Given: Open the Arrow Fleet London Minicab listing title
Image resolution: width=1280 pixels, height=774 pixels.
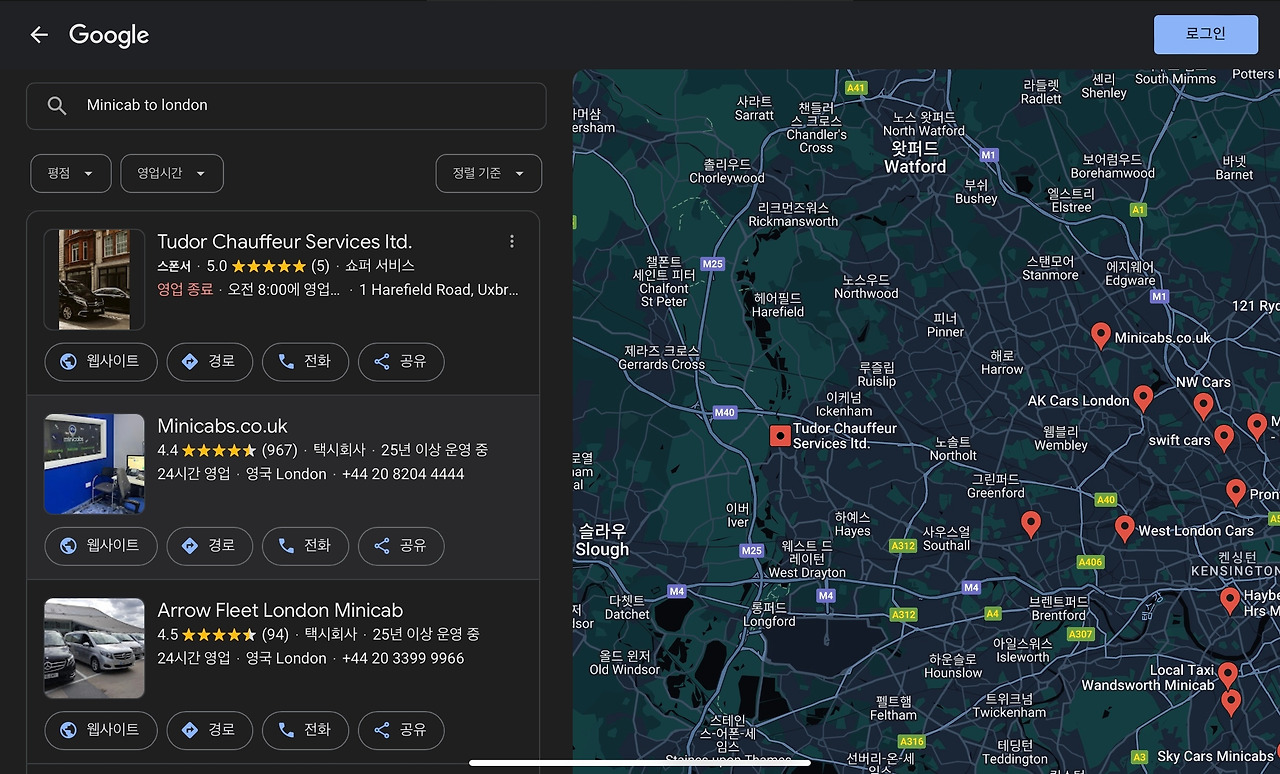Looking at the screenshot, I should [x=280, y=610].
